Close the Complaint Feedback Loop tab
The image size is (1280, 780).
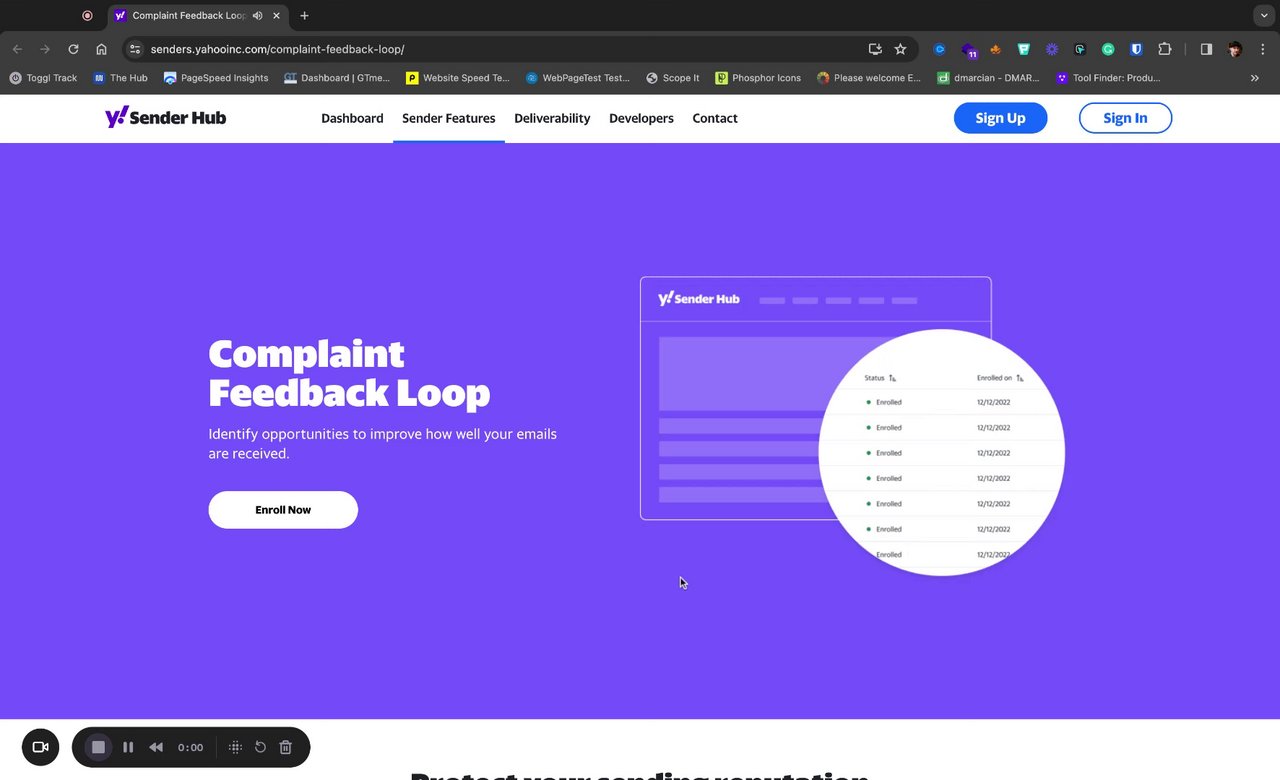[277, 15]
